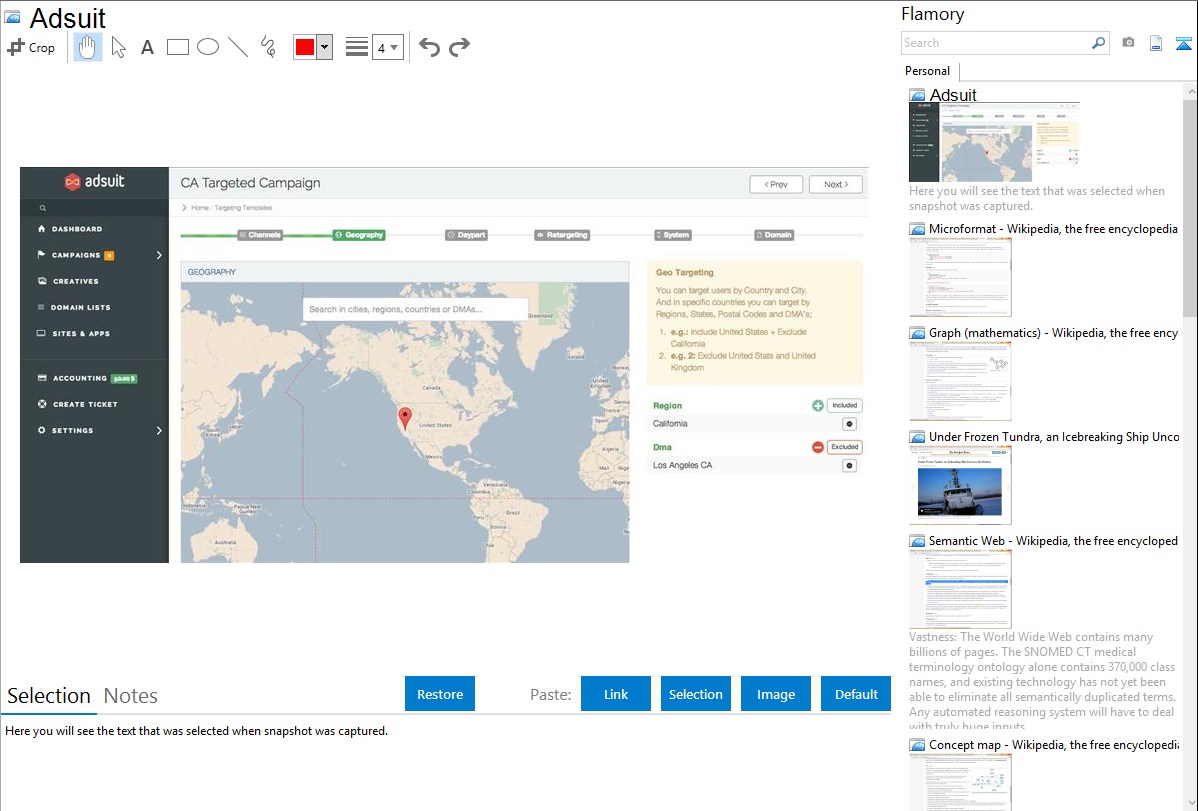
Task: Click the snapshot list scrollbar up arrow
Action: point(1190,91)
